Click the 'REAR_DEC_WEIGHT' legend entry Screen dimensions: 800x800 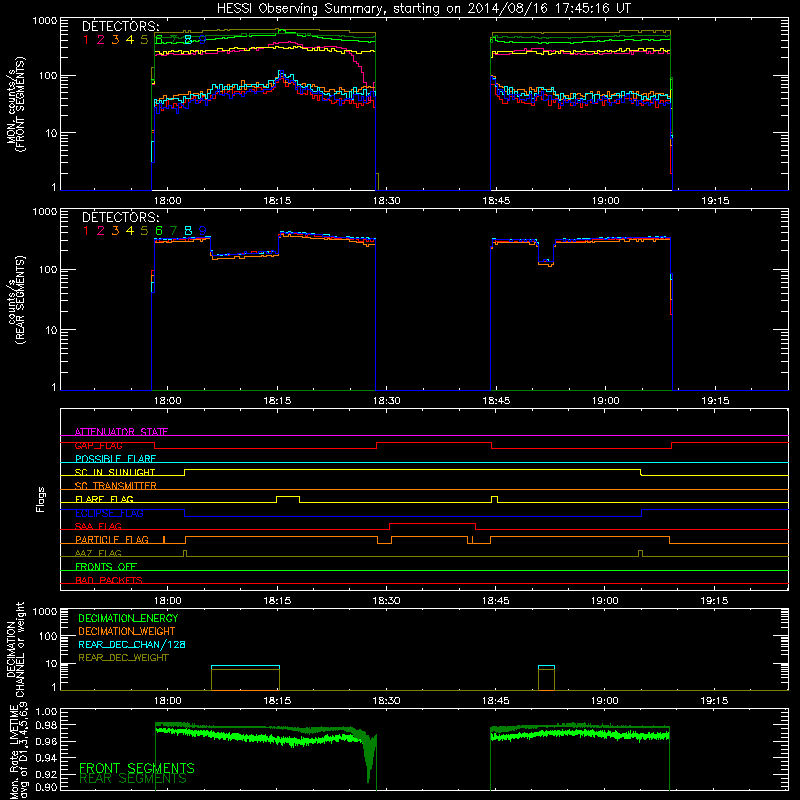click(x=123, y=658)
